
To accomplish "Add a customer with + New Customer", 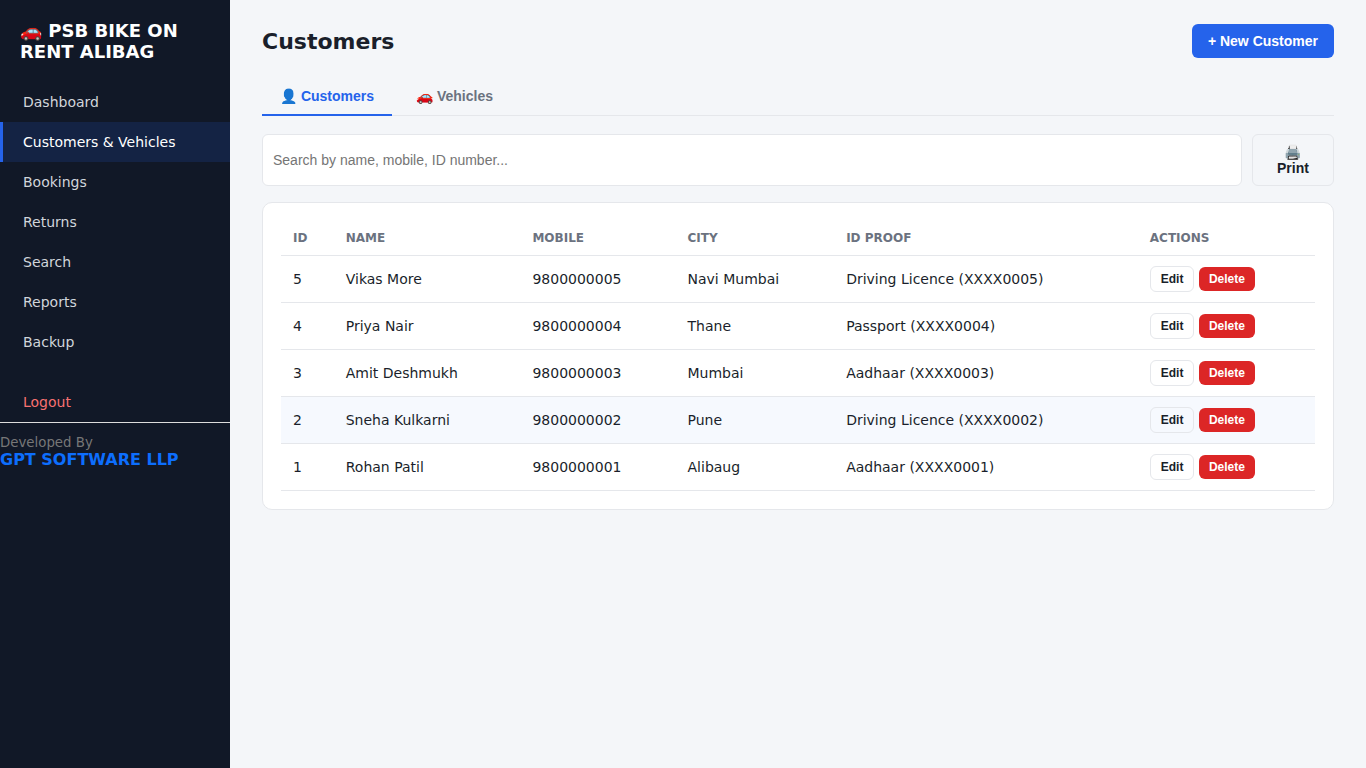I will click(1263, 41).
